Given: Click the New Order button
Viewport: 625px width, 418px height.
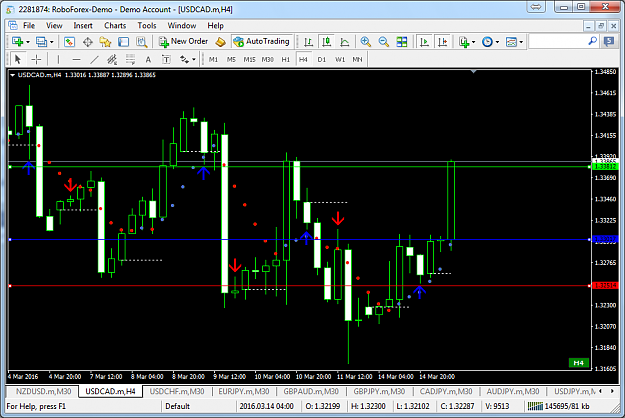Looking at the screenshot, I should pos(183,41).
